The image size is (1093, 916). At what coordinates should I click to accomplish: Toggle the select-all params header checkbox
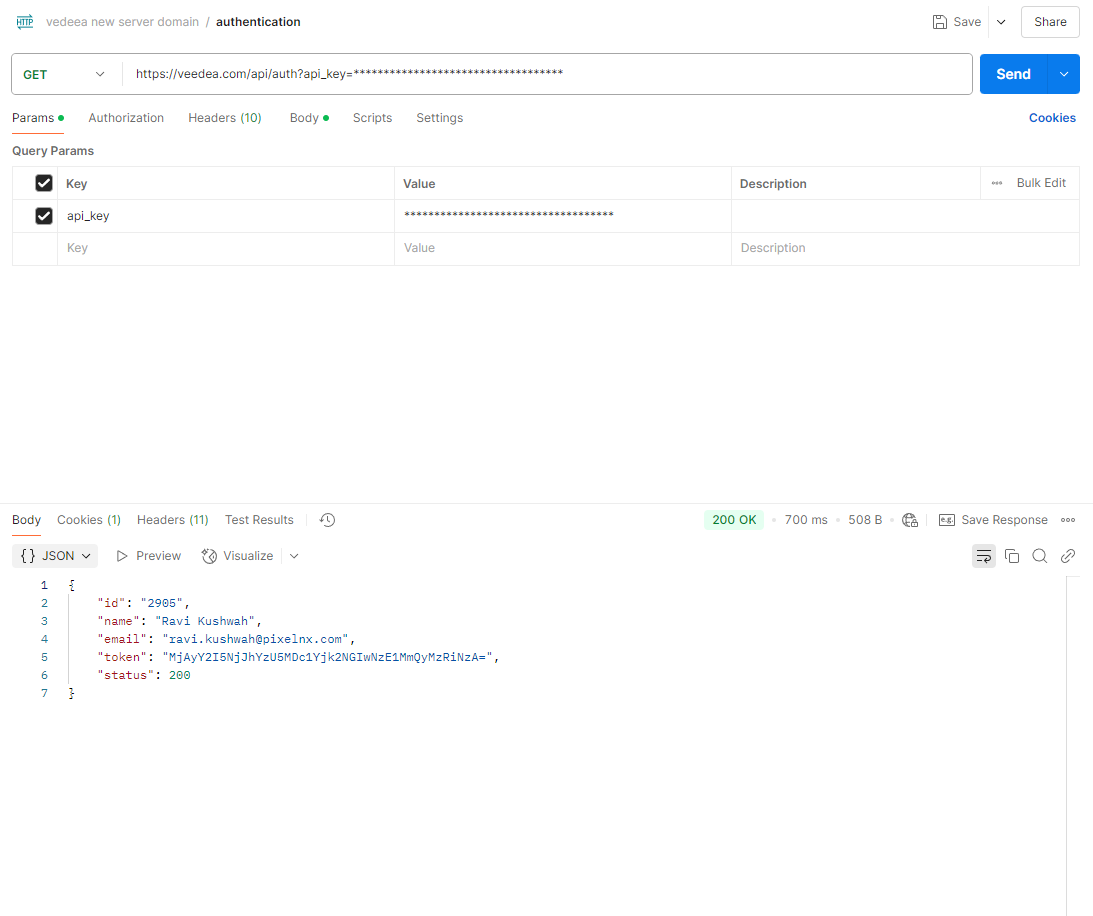44,183
